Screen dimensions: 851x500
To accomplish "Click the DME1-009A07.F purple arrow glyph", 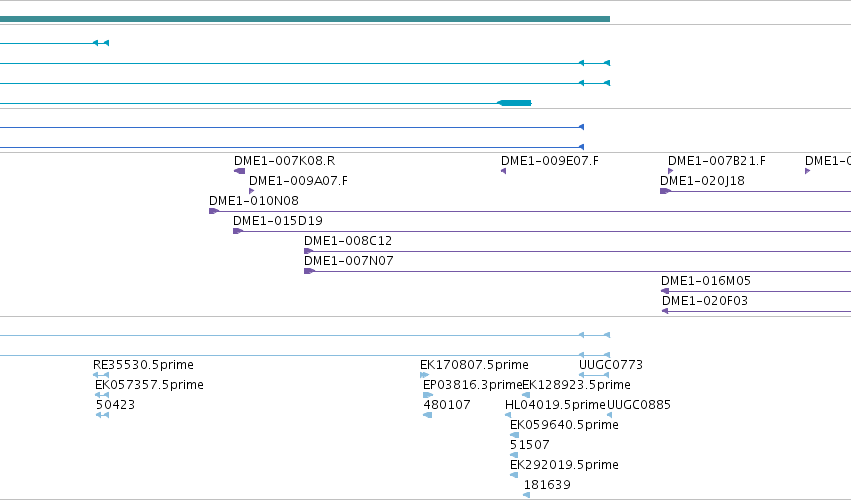I will (251, 191).
